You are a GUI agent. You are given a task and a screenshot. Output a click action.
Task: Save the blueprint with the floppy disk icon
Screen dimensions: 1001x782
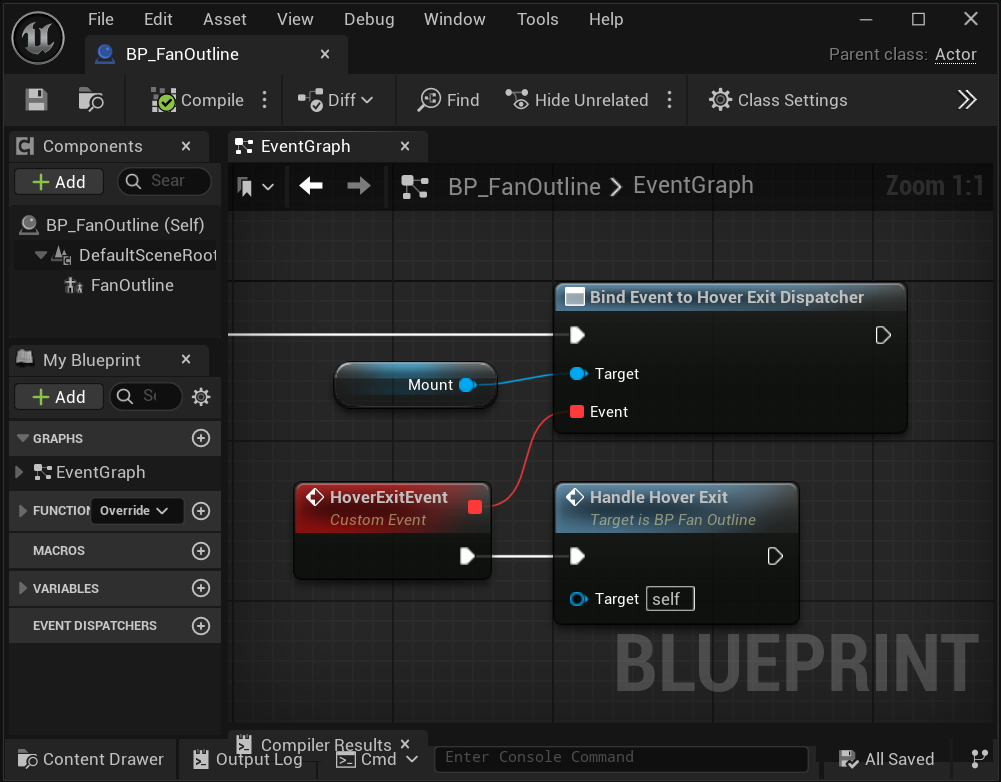[36, 100]
